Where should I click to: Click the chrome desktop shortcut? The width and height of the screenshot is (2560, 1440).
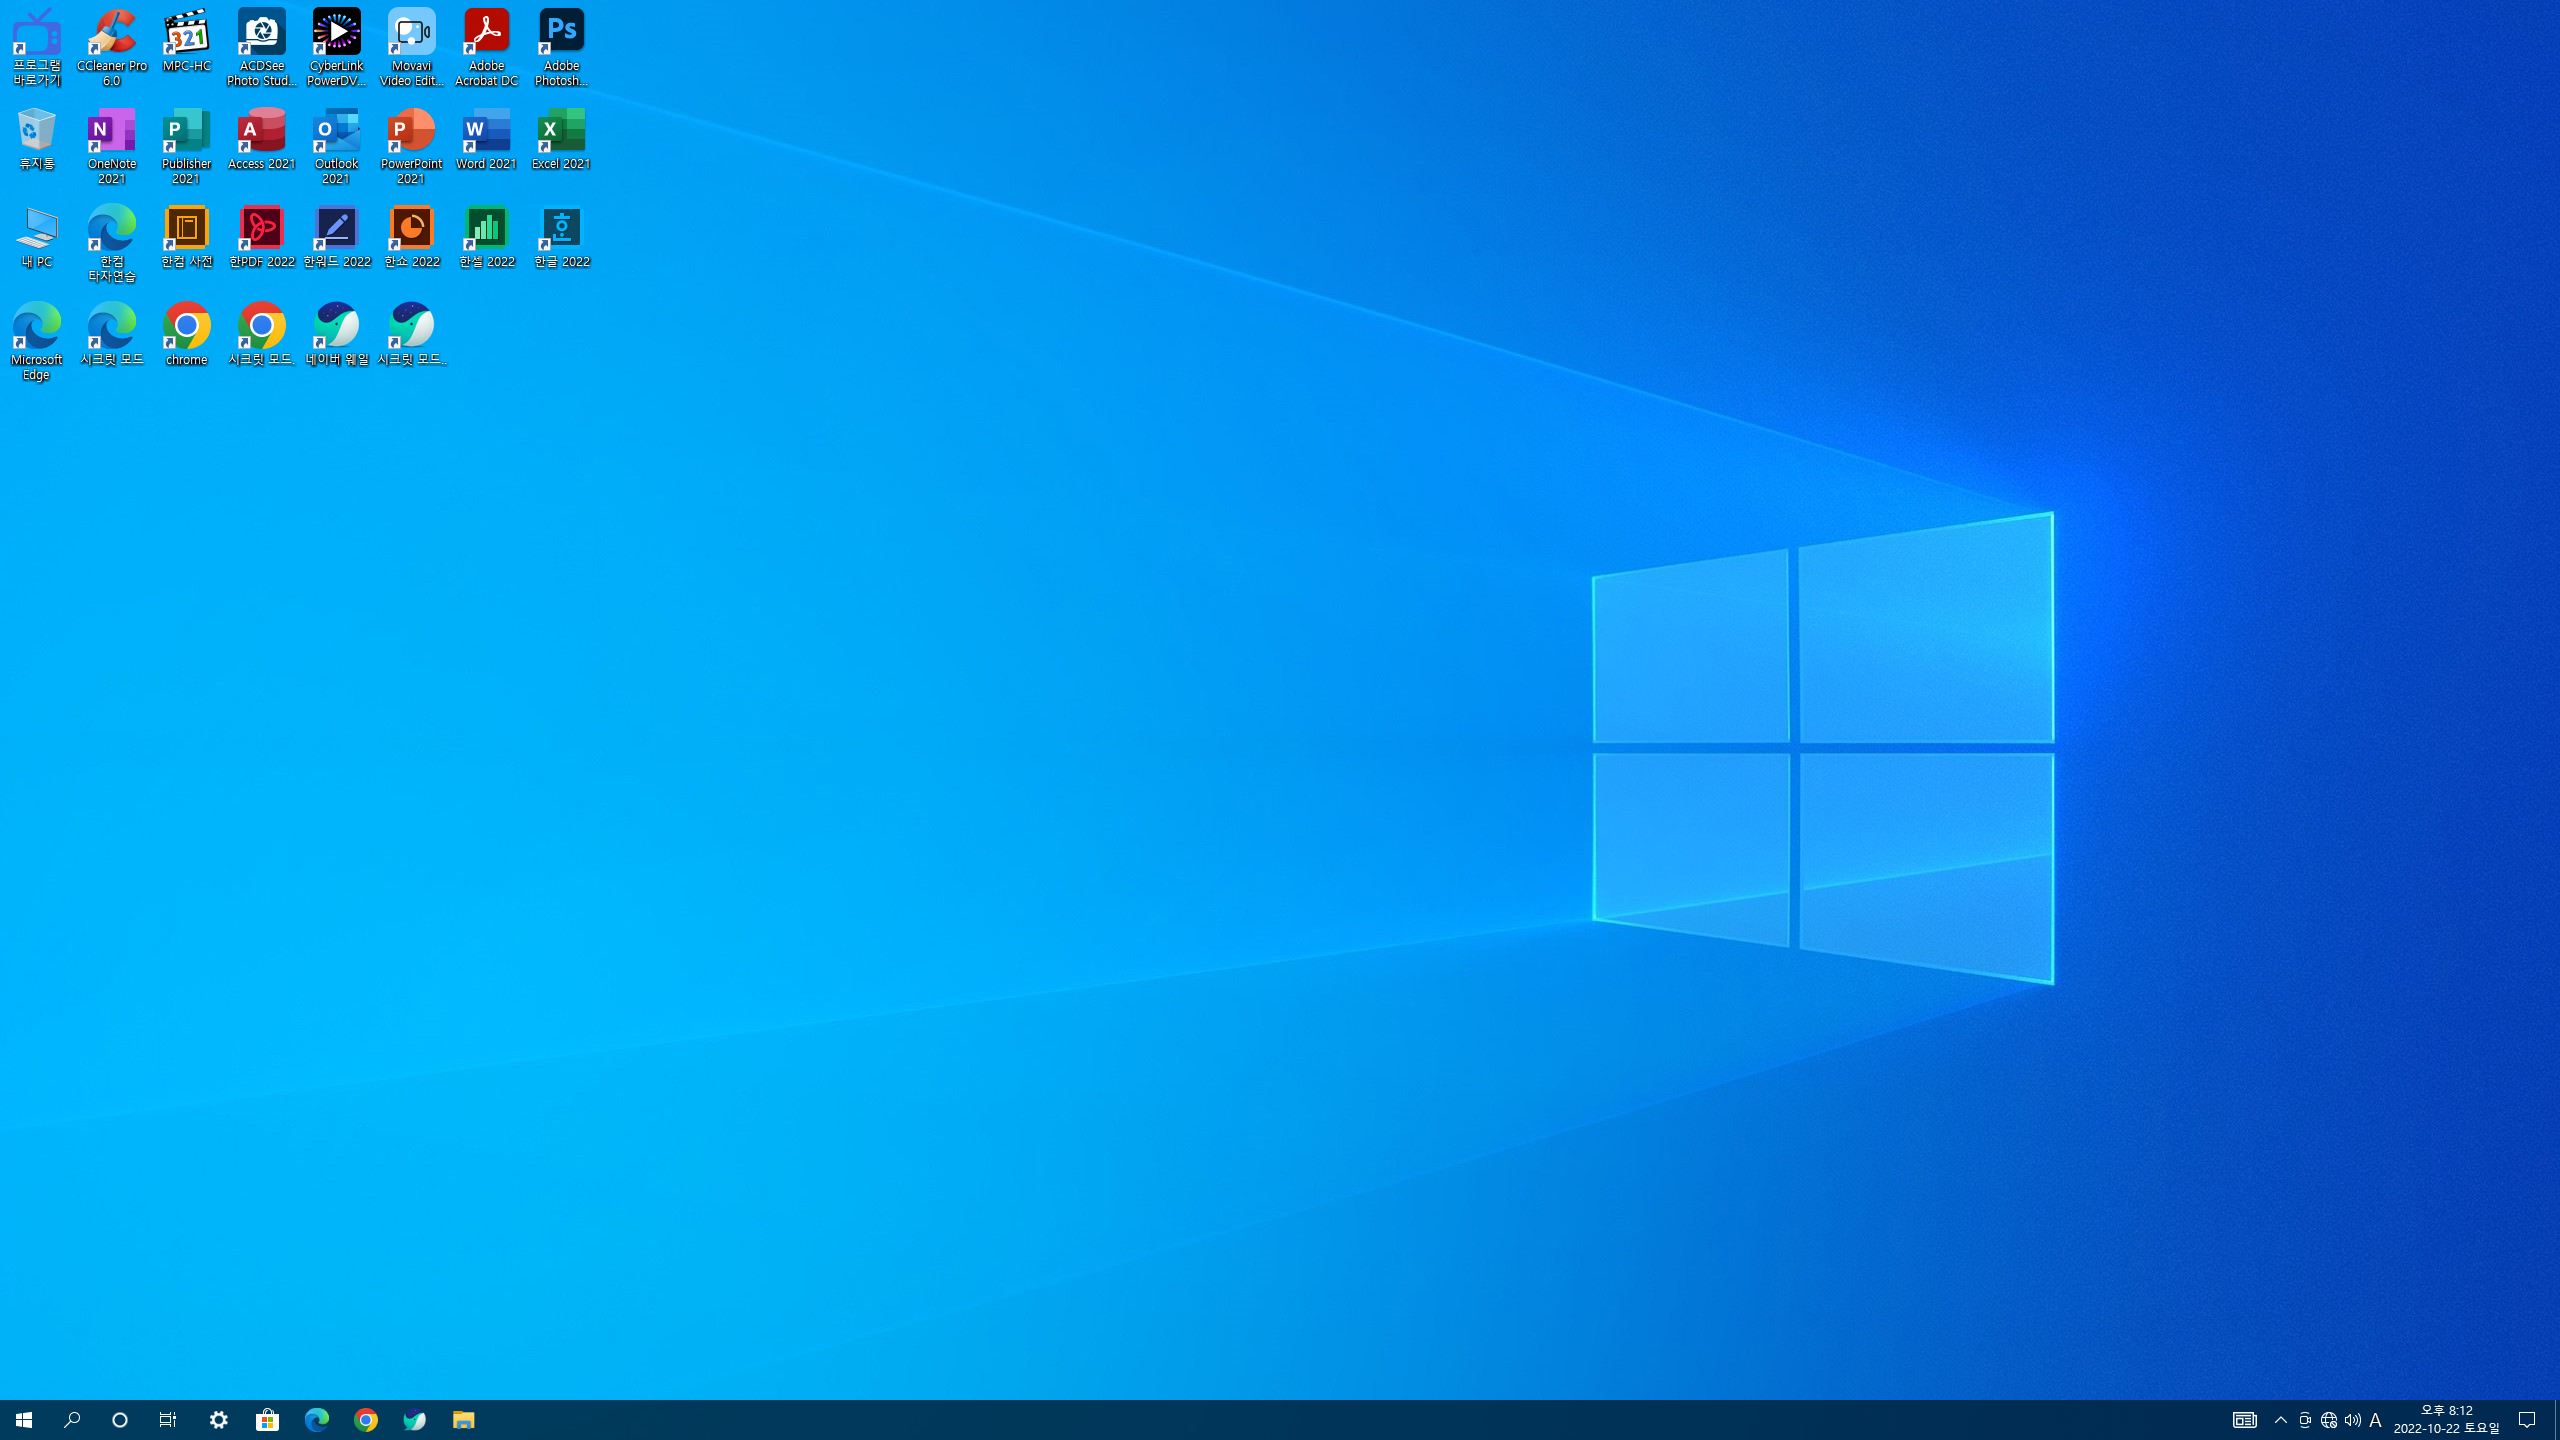[x=186, y=334]
